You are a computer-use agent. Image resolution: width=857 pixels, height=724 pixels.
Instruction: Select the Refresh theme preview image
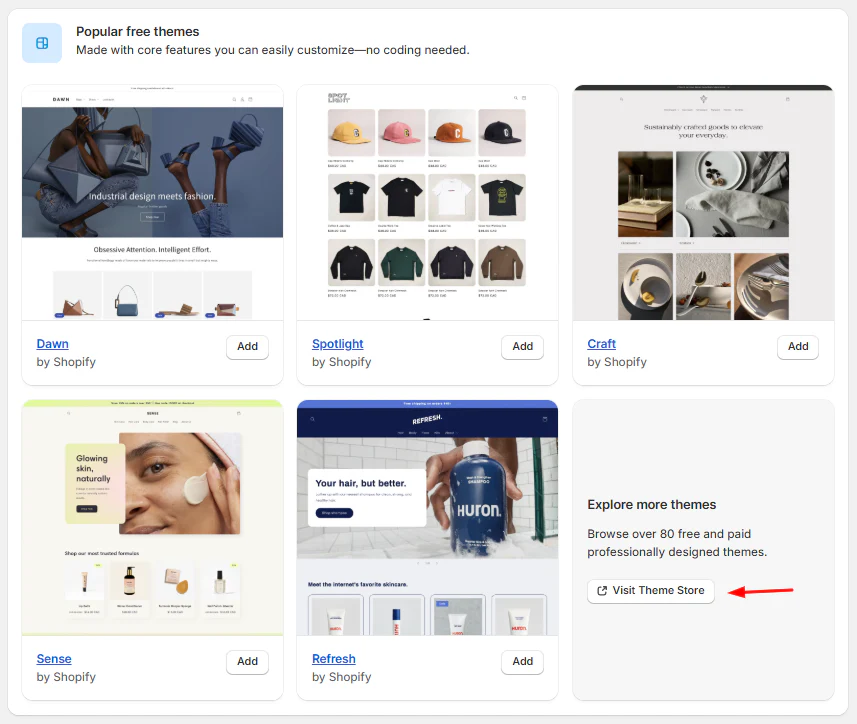[x=427, y=518]
